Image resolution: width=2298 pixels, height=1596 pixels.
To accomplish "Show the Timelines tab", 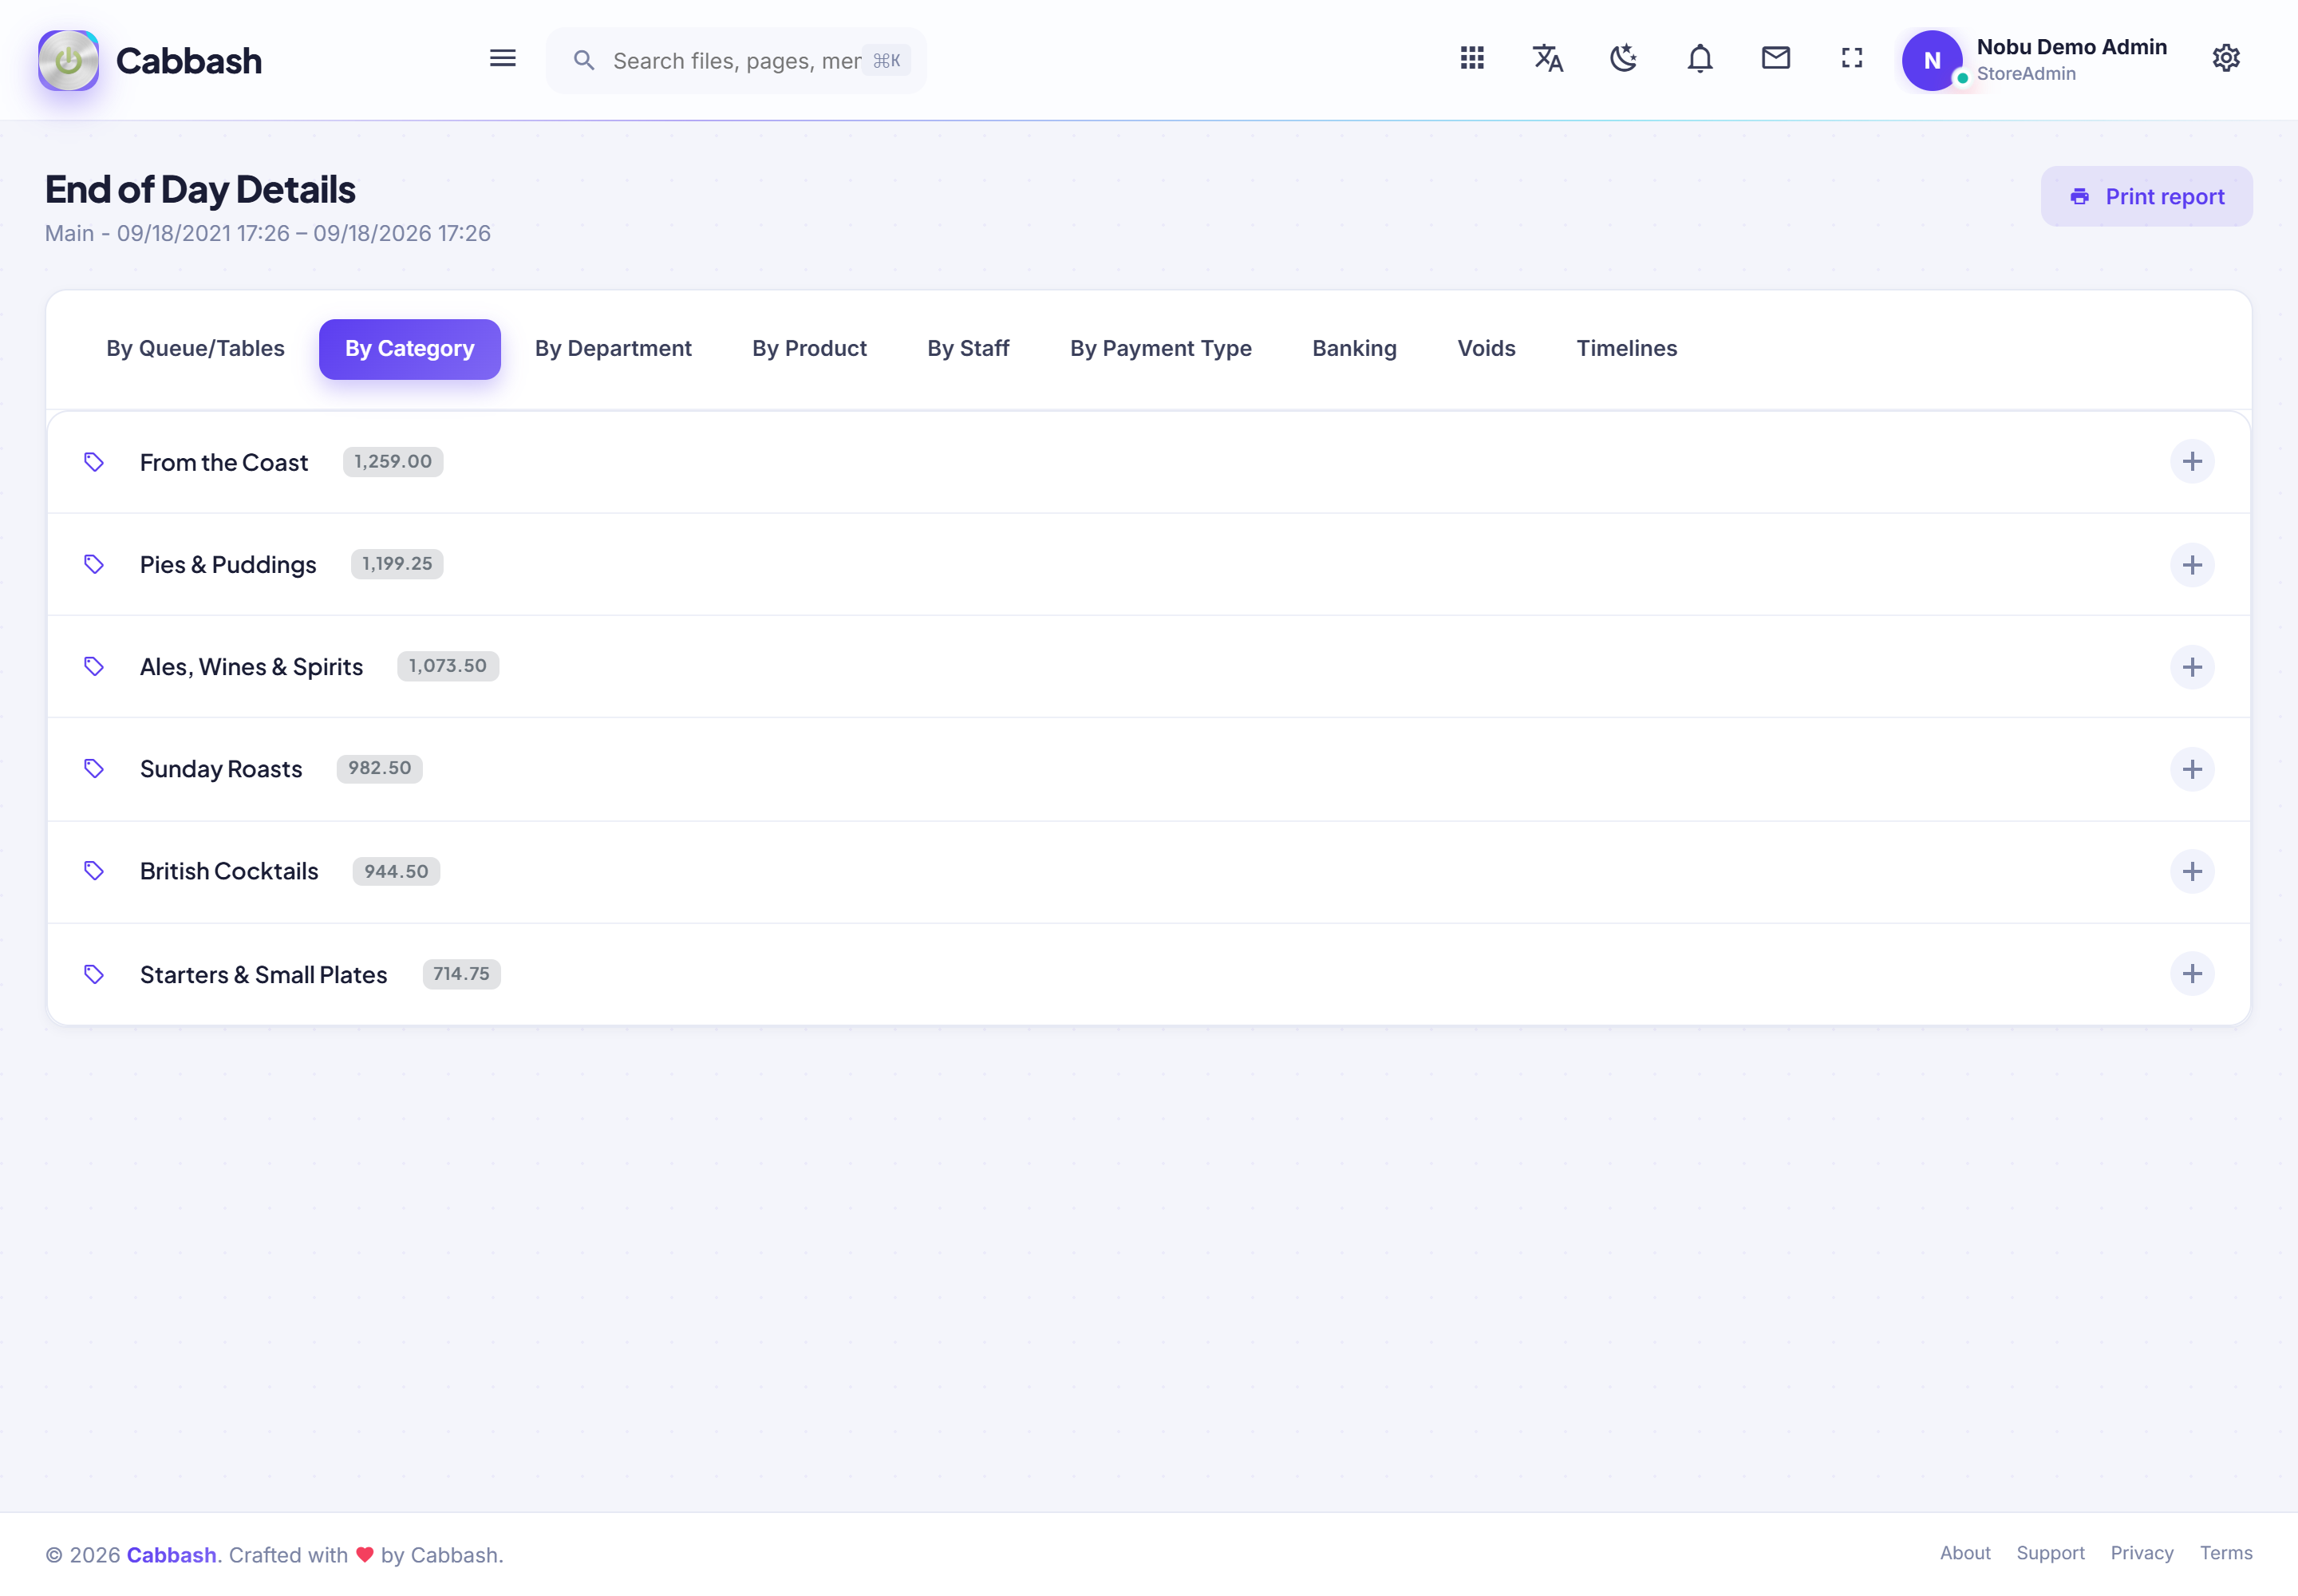I will [1626, 348].
